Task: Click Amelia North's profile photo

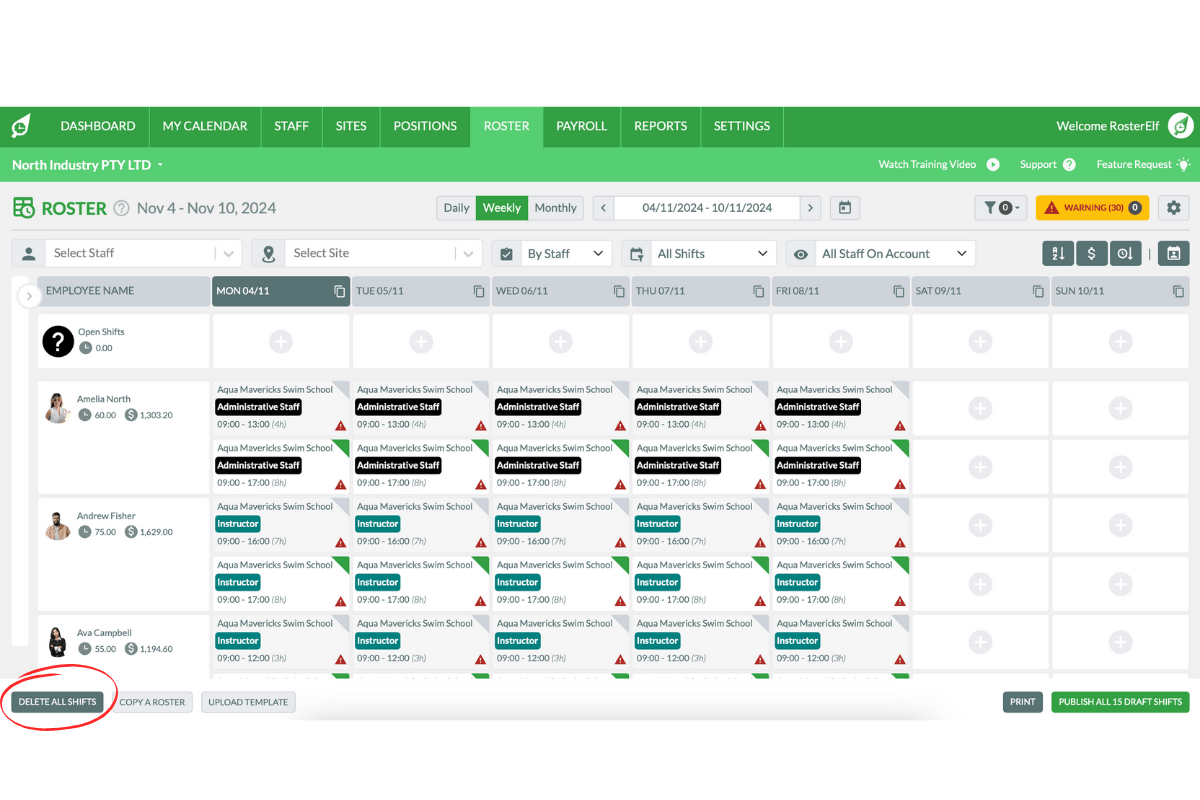Action: [x=58, y=407]
